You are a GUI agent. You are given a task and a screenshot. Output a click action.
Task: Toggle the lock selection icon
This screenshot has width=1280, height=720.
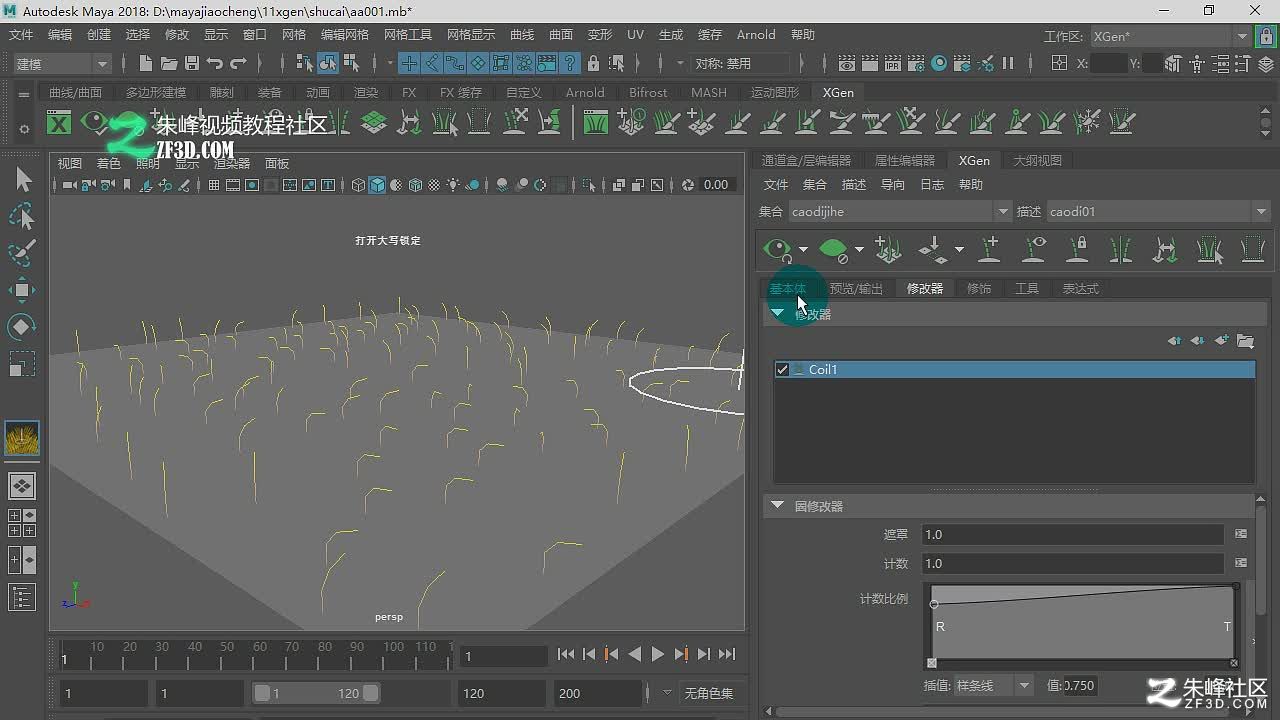(x=594, y=63)
